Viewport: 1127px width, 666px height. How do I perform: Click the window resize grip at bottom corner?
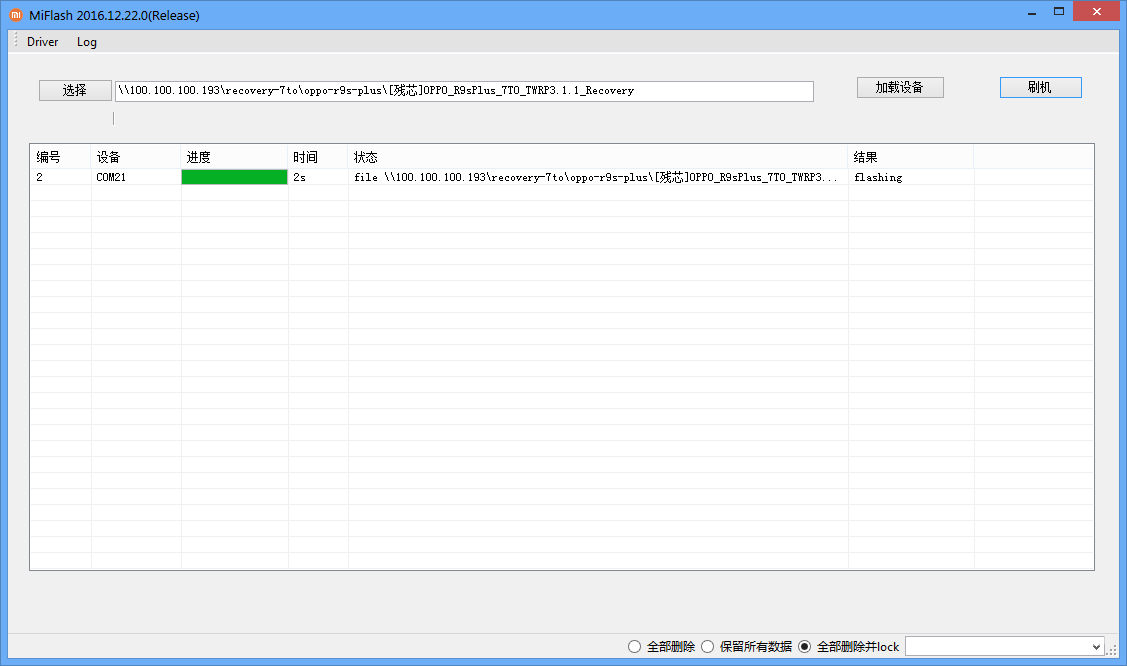click(1112, 649)
